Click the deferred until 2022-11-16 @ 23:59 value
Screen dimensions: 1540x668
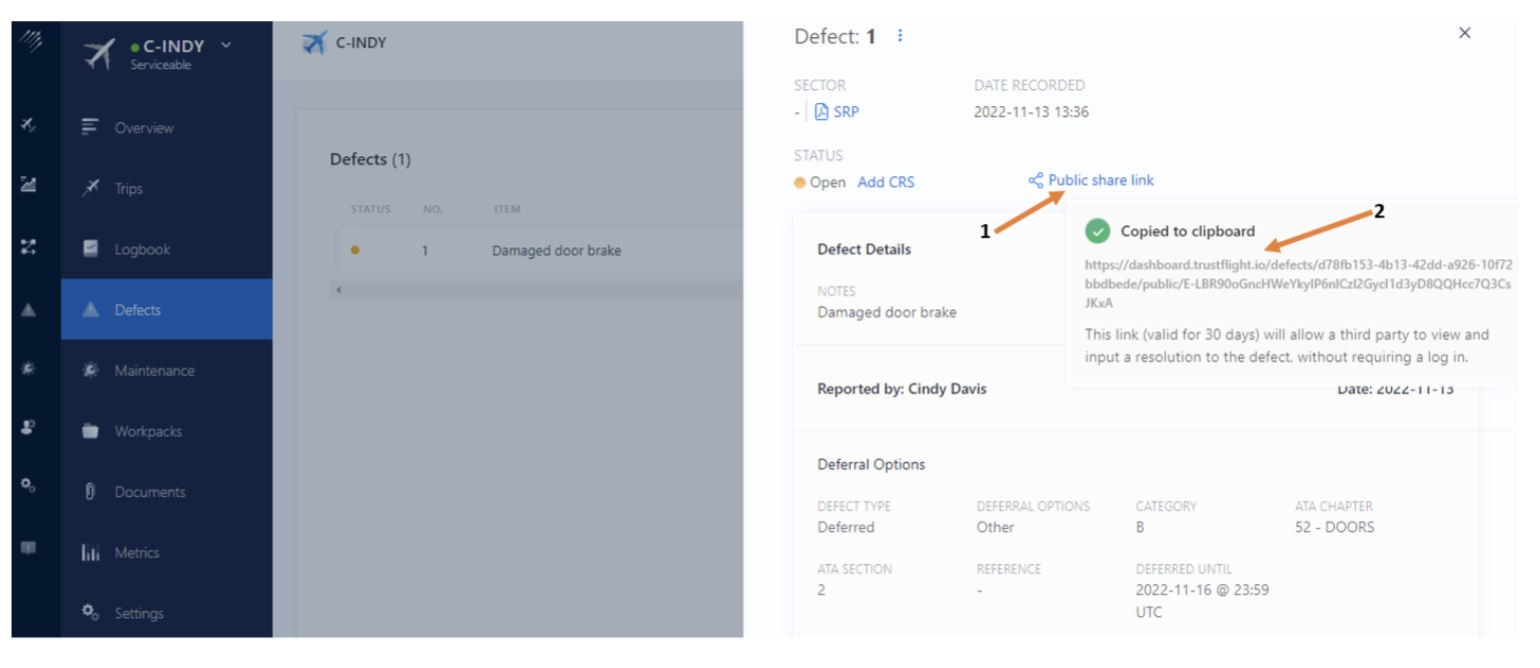coord(1202,601)
